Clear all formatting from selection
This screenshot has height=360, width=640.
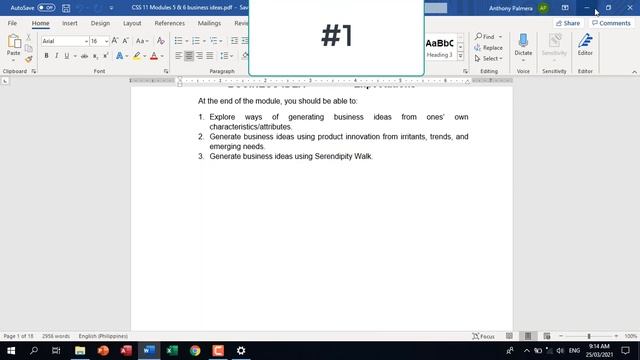click(161, 41)
